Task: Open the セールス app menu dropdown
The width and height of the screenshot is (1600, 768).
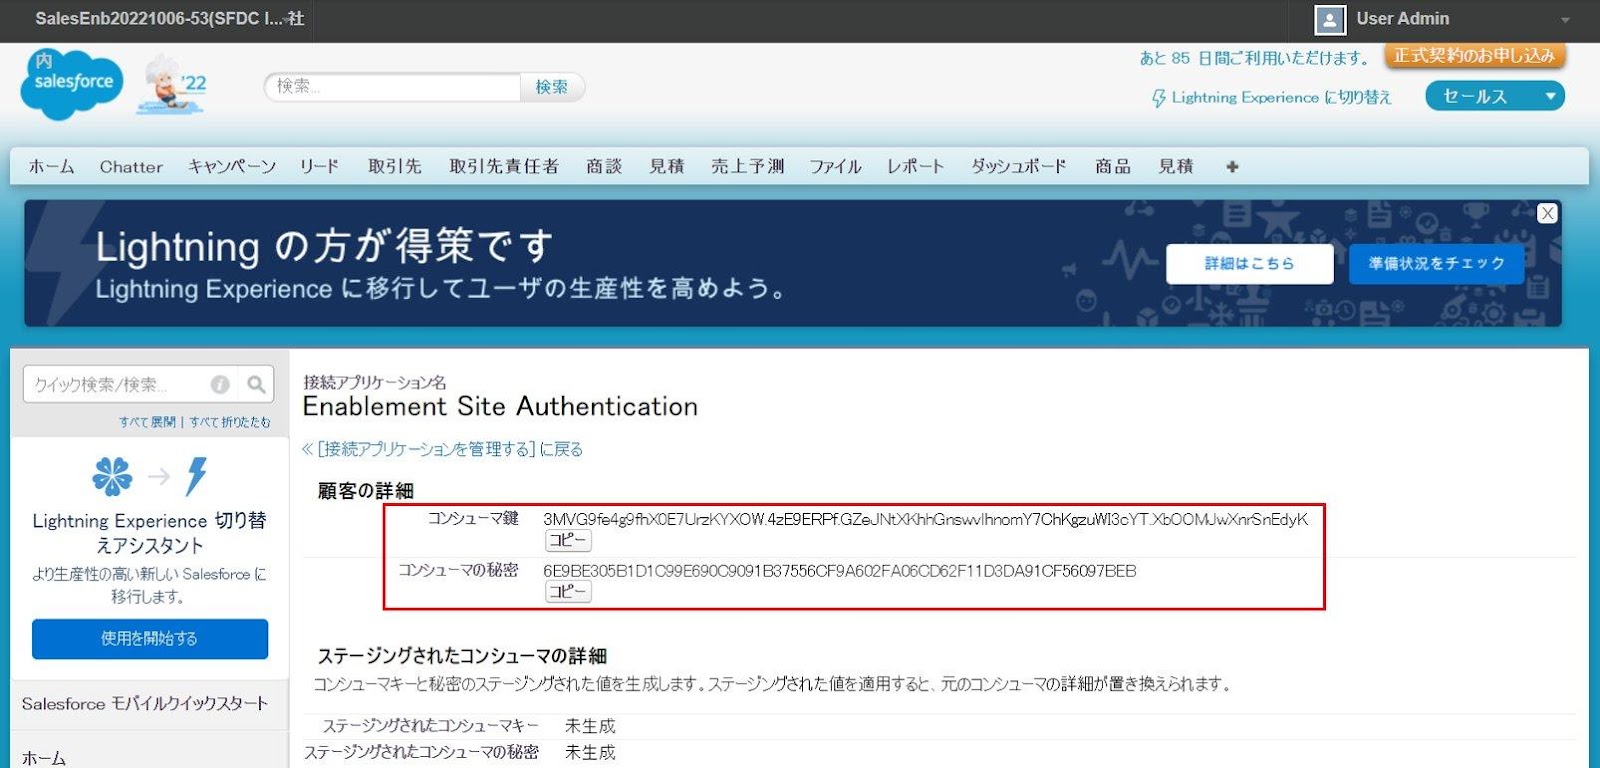Action: [1495, 96]
